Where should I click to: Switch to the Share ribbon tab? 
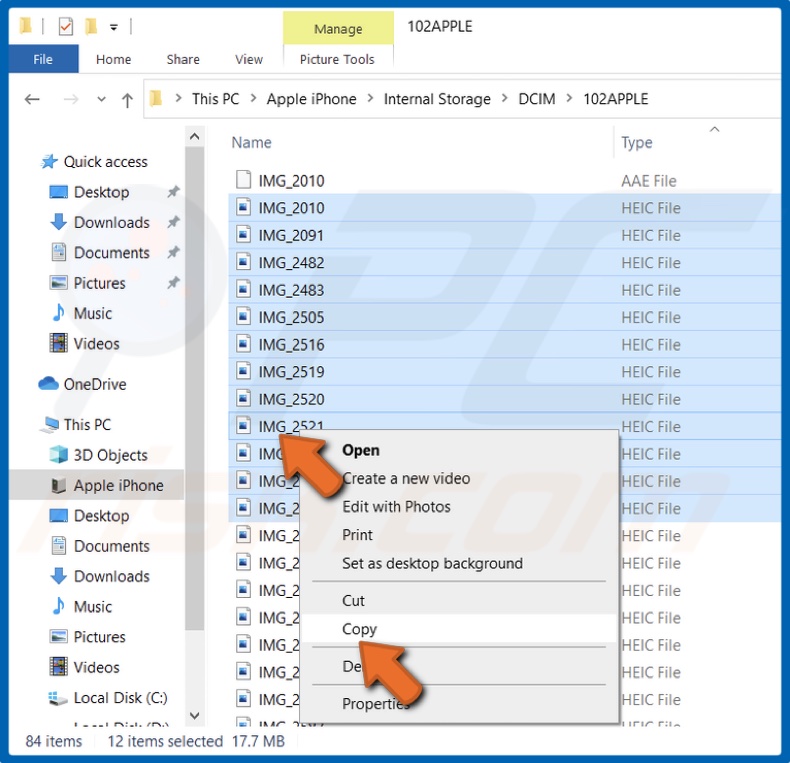point(183,59)
